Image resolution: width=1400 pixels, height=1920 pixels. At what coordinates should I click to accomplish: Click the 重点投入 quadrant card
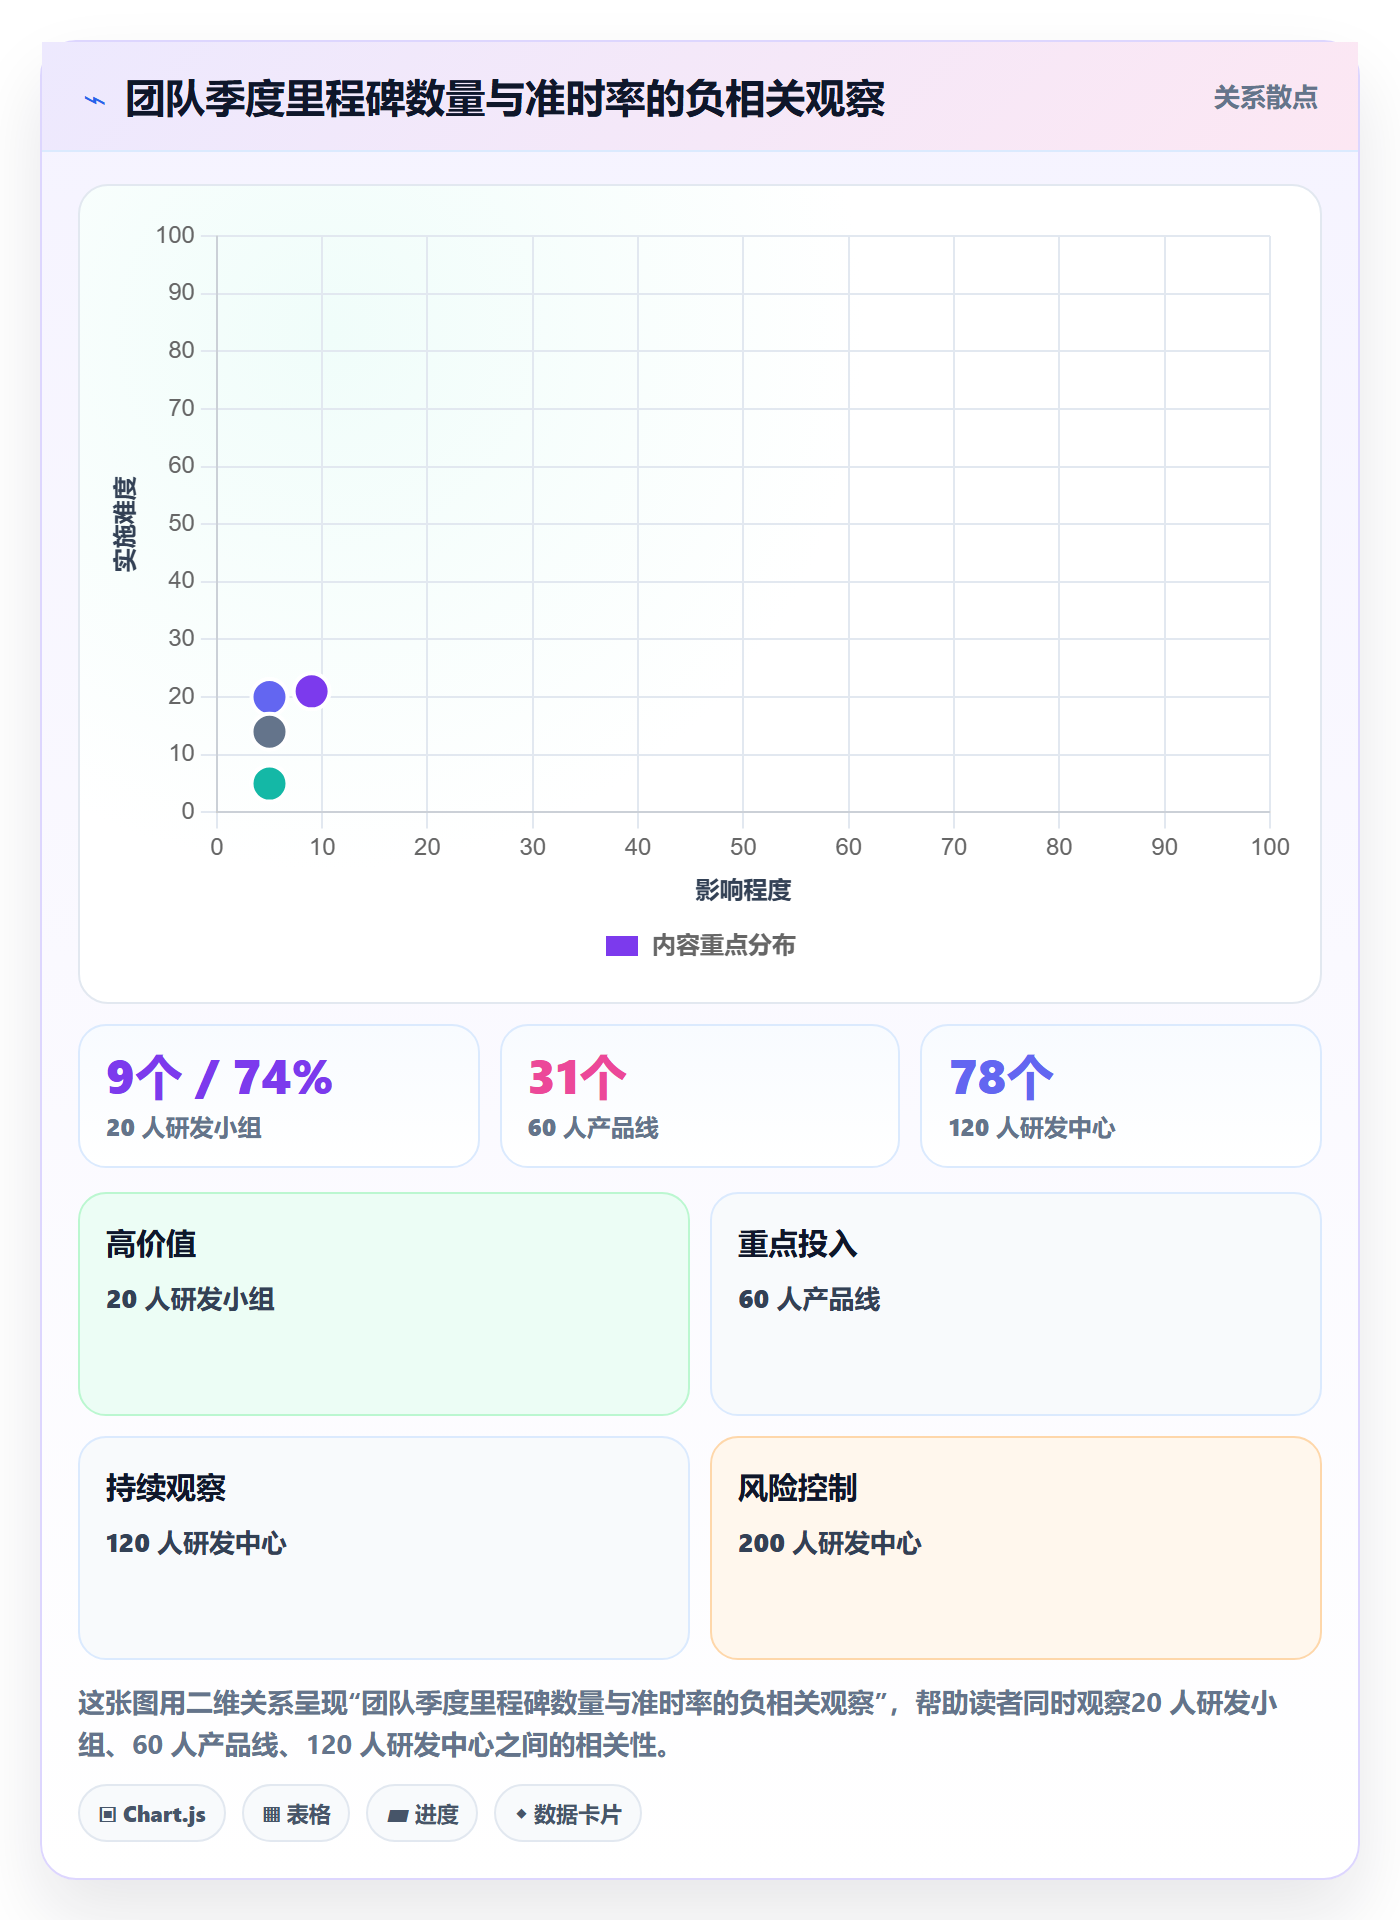click(1016, 1304)
